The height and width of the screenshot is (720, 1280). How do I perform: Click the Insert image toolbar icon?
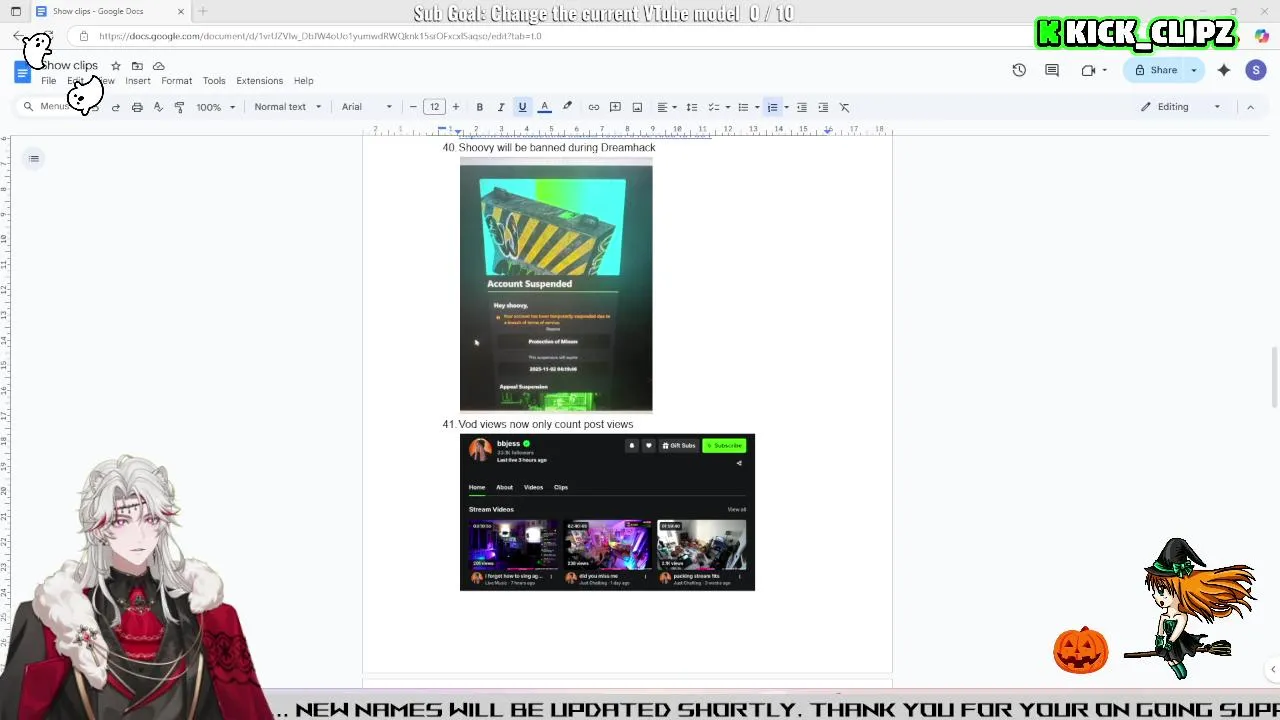[637, 107]
